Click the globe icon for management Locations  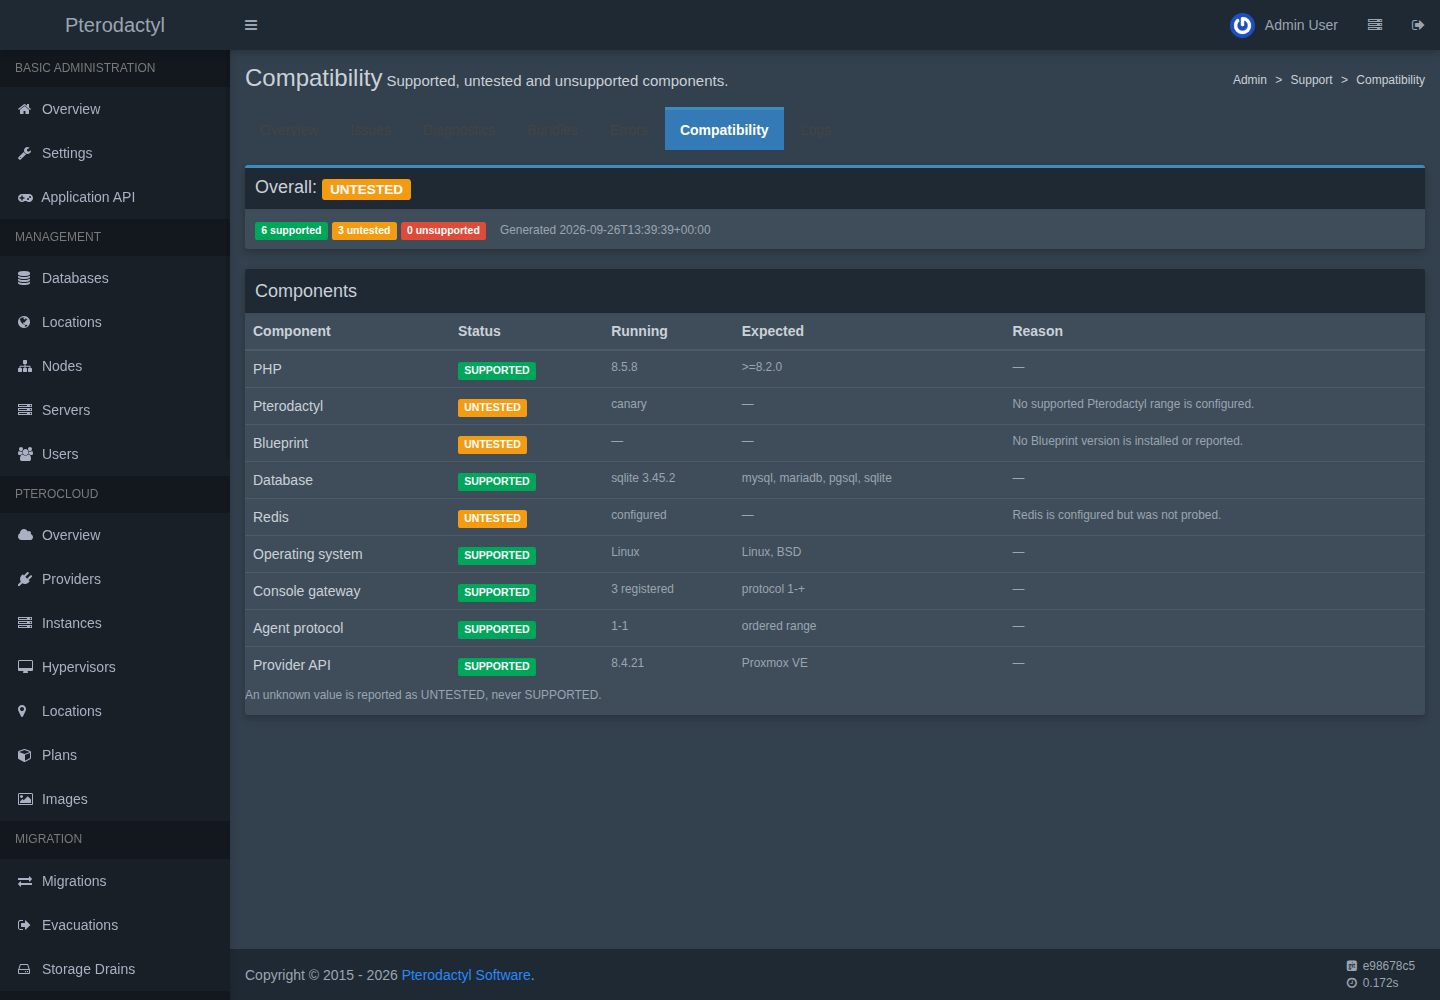coord(25,322)
